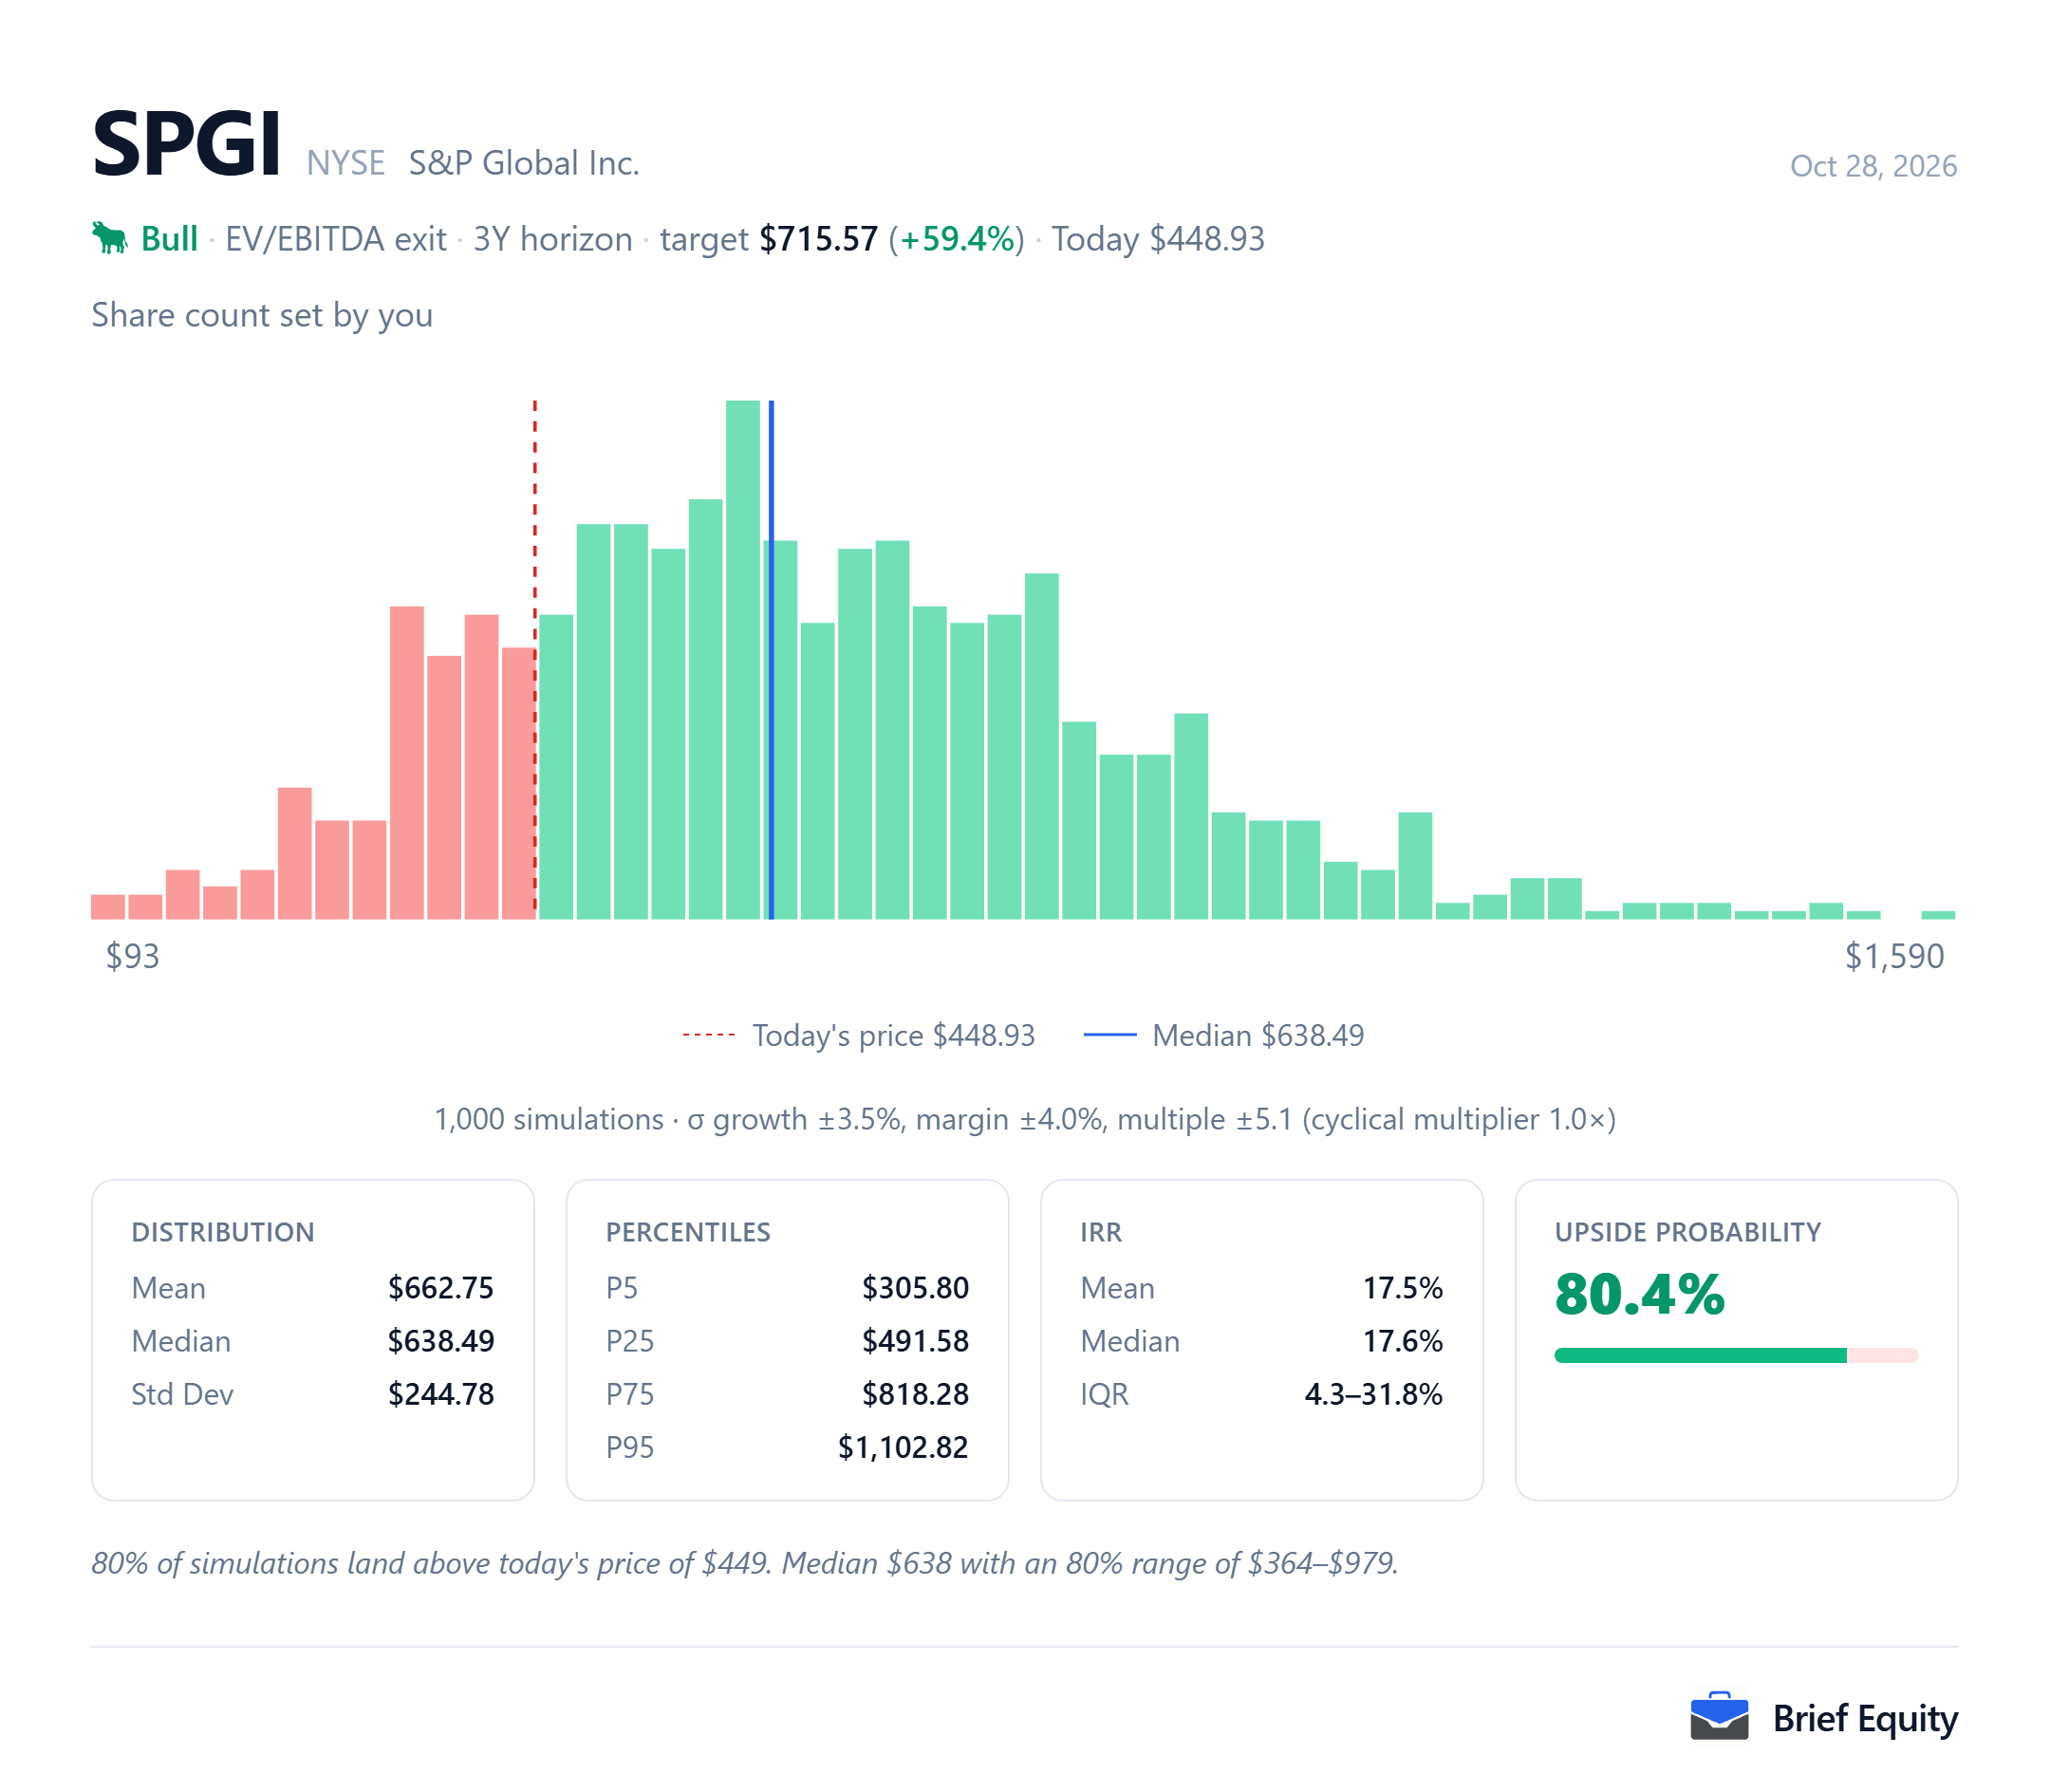The height and width of the screenshot is (1792, 2050).
Task: Click the SPGI ticker heading
Action: coord(186,145)
